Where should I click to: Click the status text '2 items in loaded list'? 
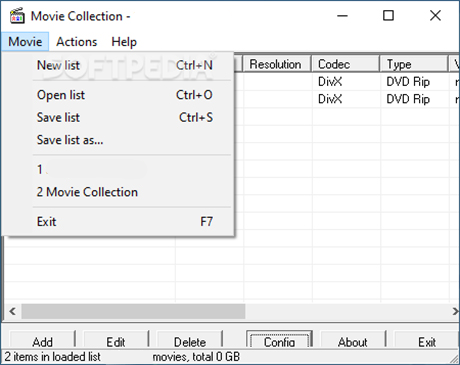52,357
